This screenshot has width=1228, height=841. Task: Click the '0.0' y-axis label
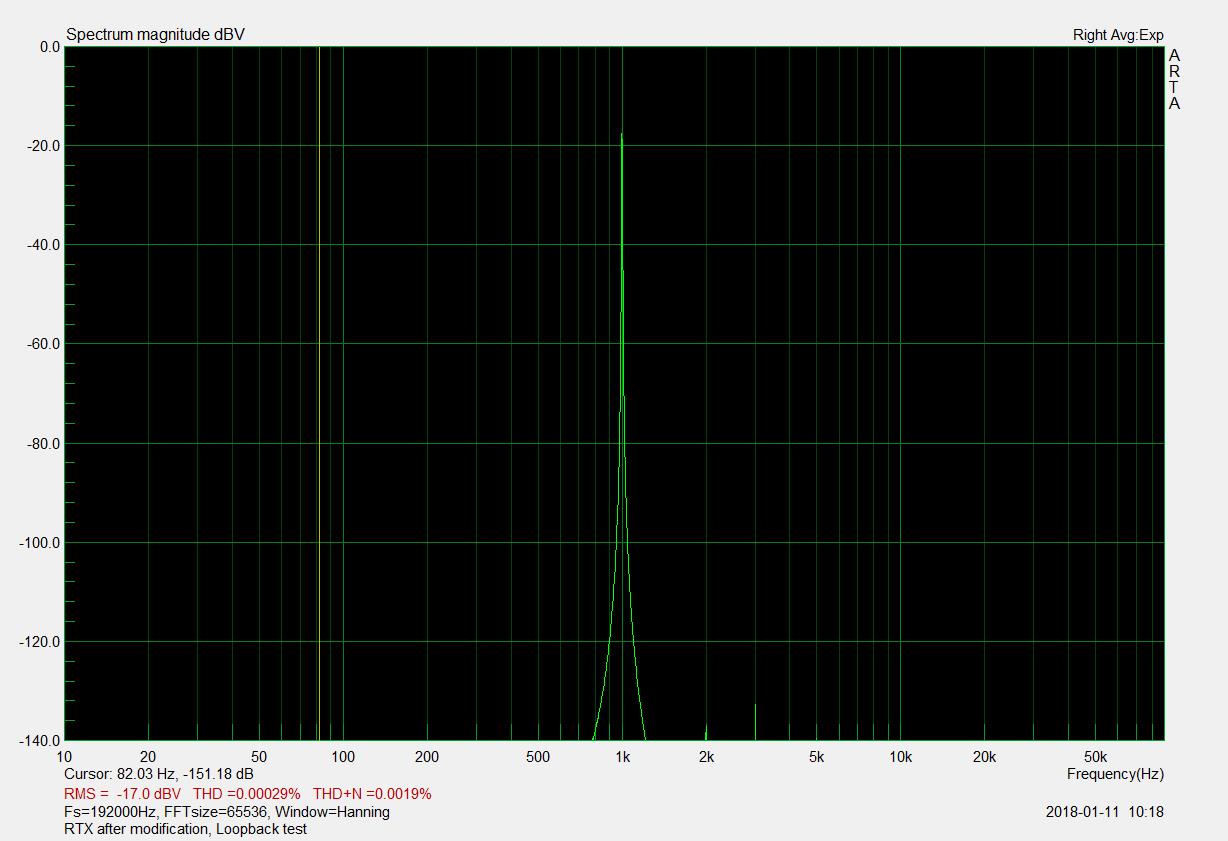50,47
